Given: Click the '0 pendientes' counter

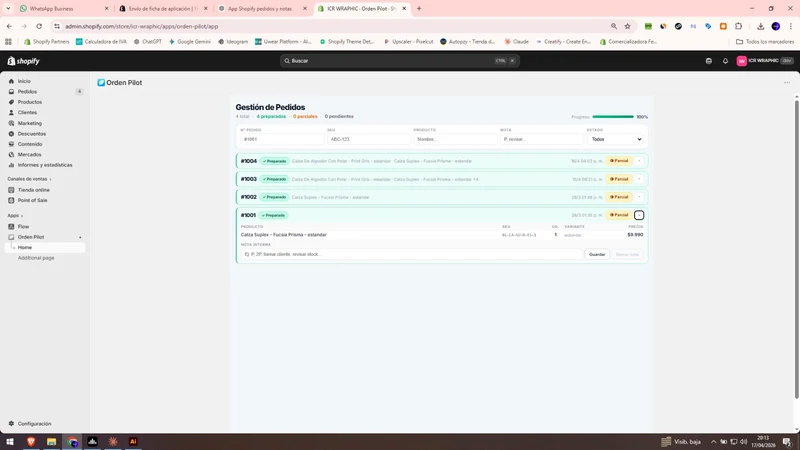Looking at the screenshot, I should pyautogui.click(x=339, y=116).
